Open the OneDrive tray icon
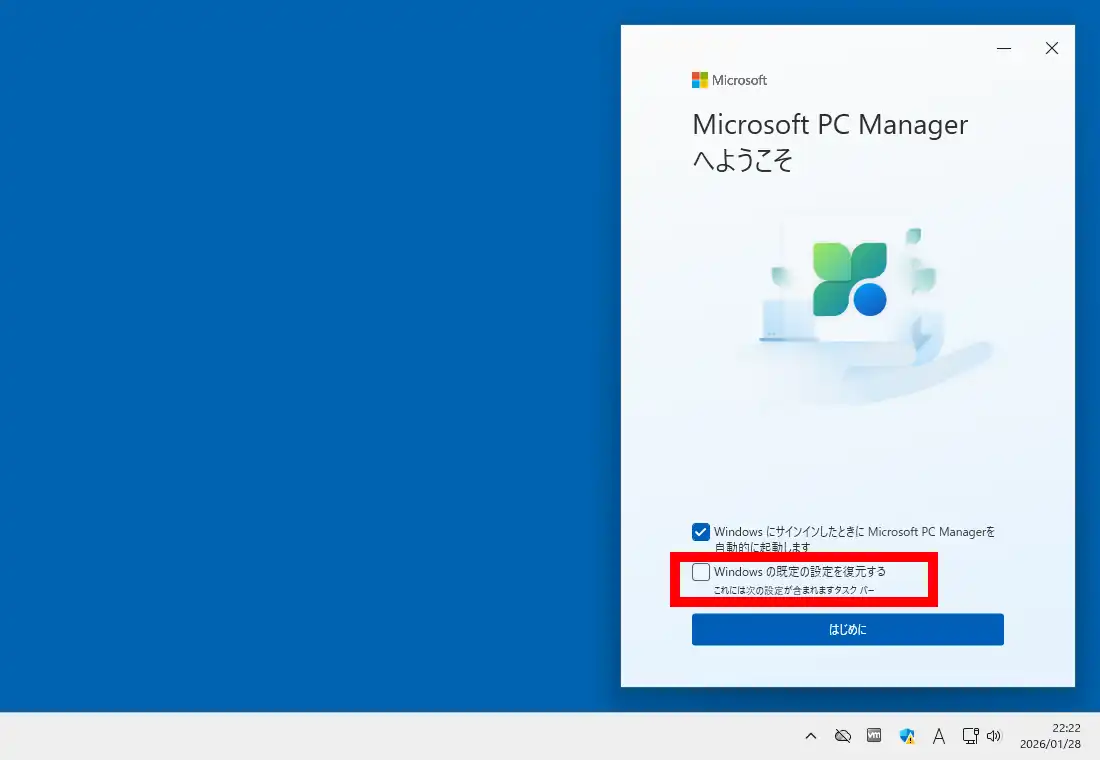 [x=843, y=736]
